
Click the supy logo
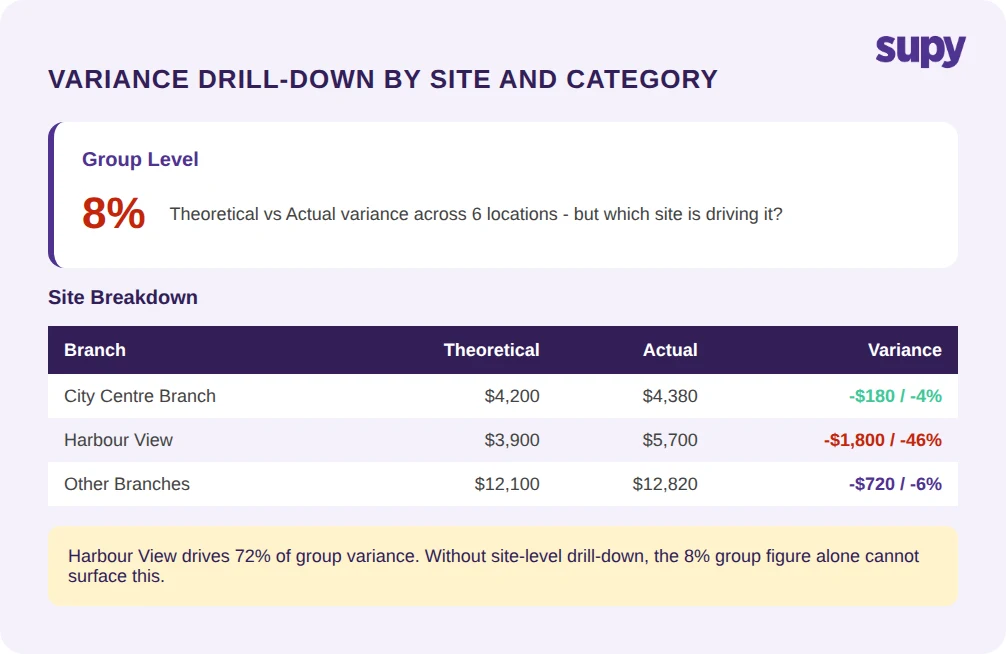tap(920, 50)
